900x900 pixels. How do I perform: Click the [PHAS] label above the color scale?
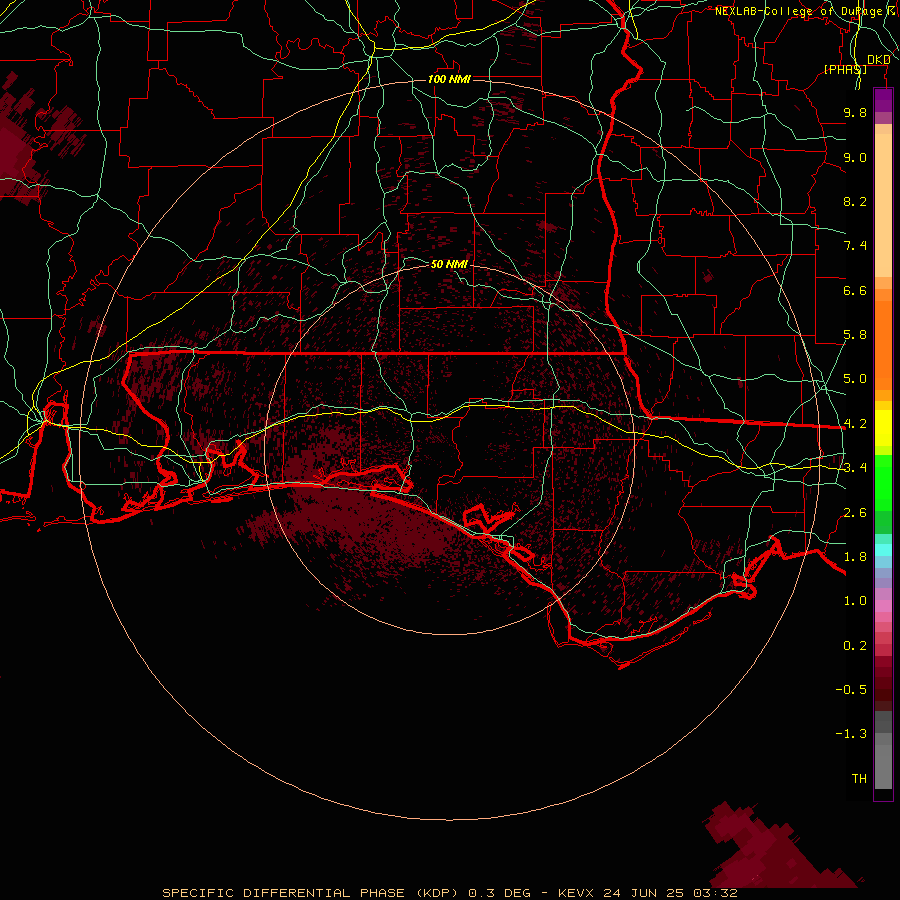tap(845, 69)
